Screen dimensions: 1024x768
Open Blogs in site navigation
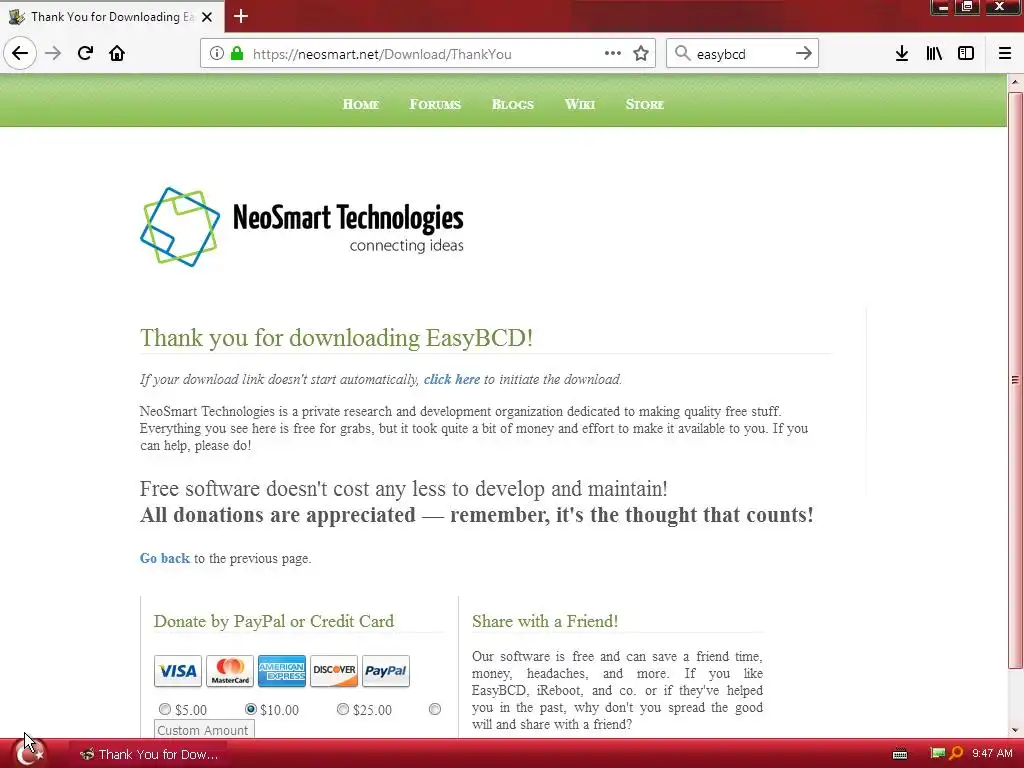click(513, 104)
